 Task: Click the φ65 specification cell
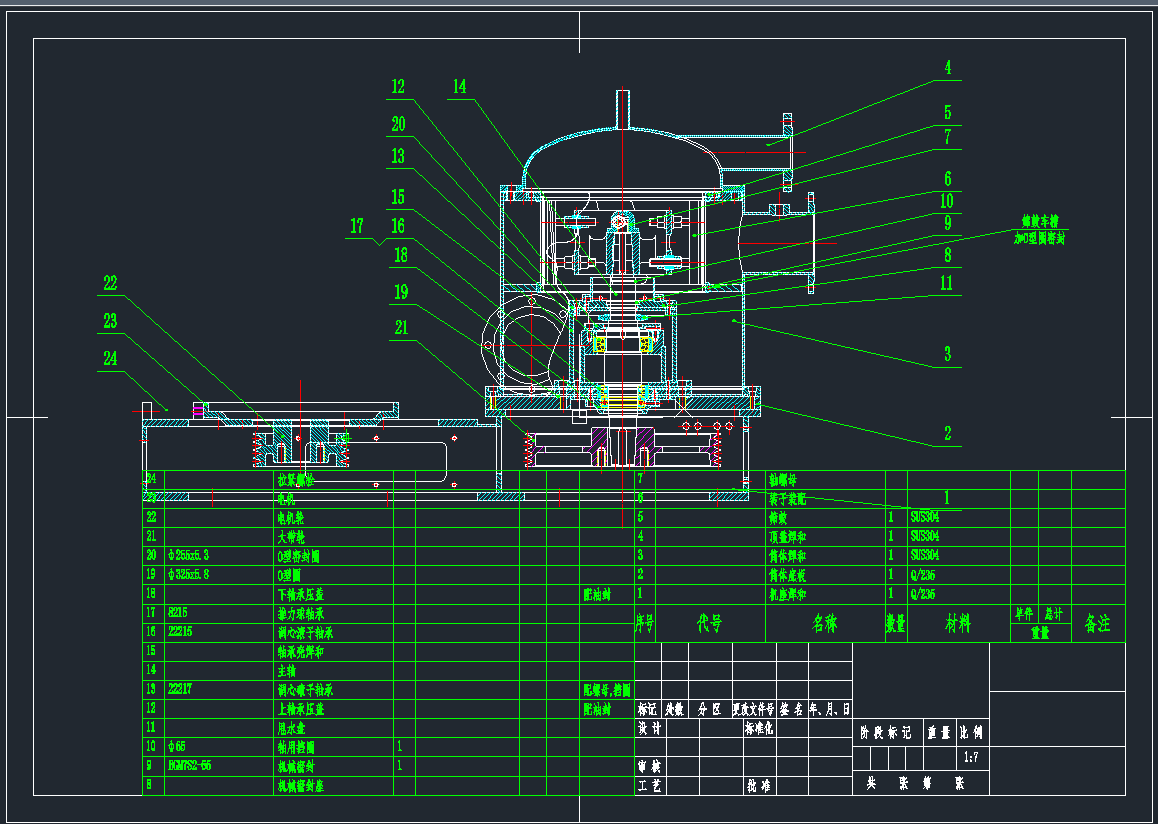(x=178, y=746)
